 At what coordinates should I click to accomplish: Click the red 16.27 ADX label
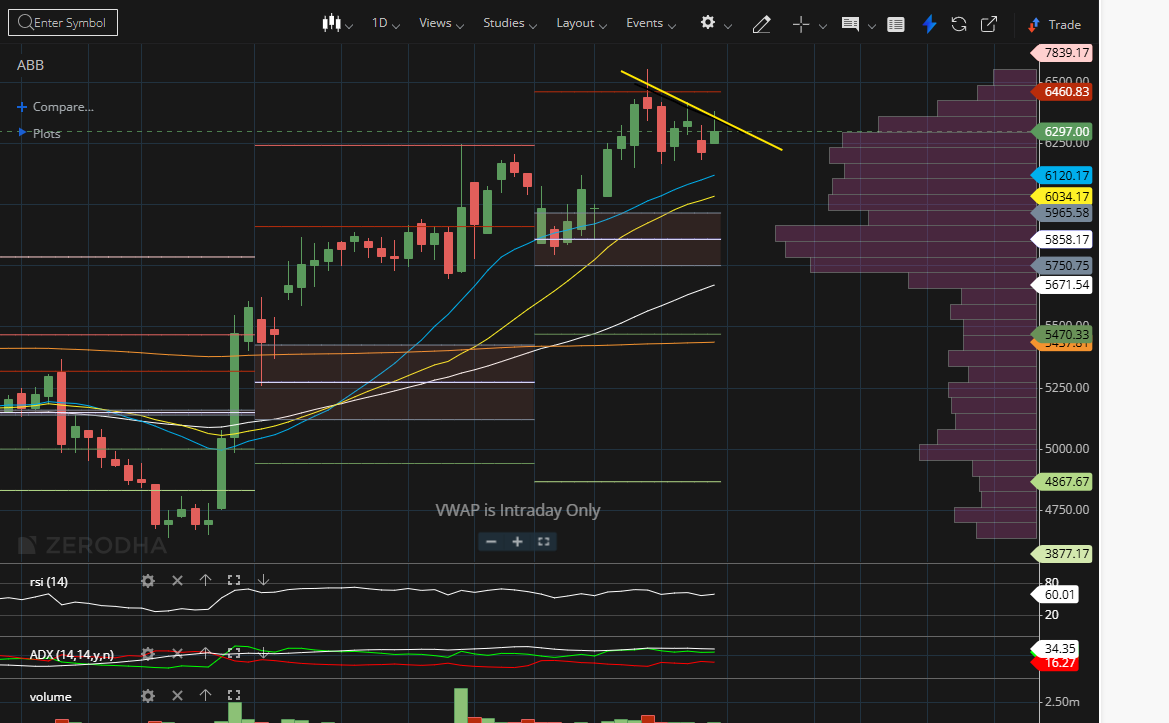[1056, 663]
